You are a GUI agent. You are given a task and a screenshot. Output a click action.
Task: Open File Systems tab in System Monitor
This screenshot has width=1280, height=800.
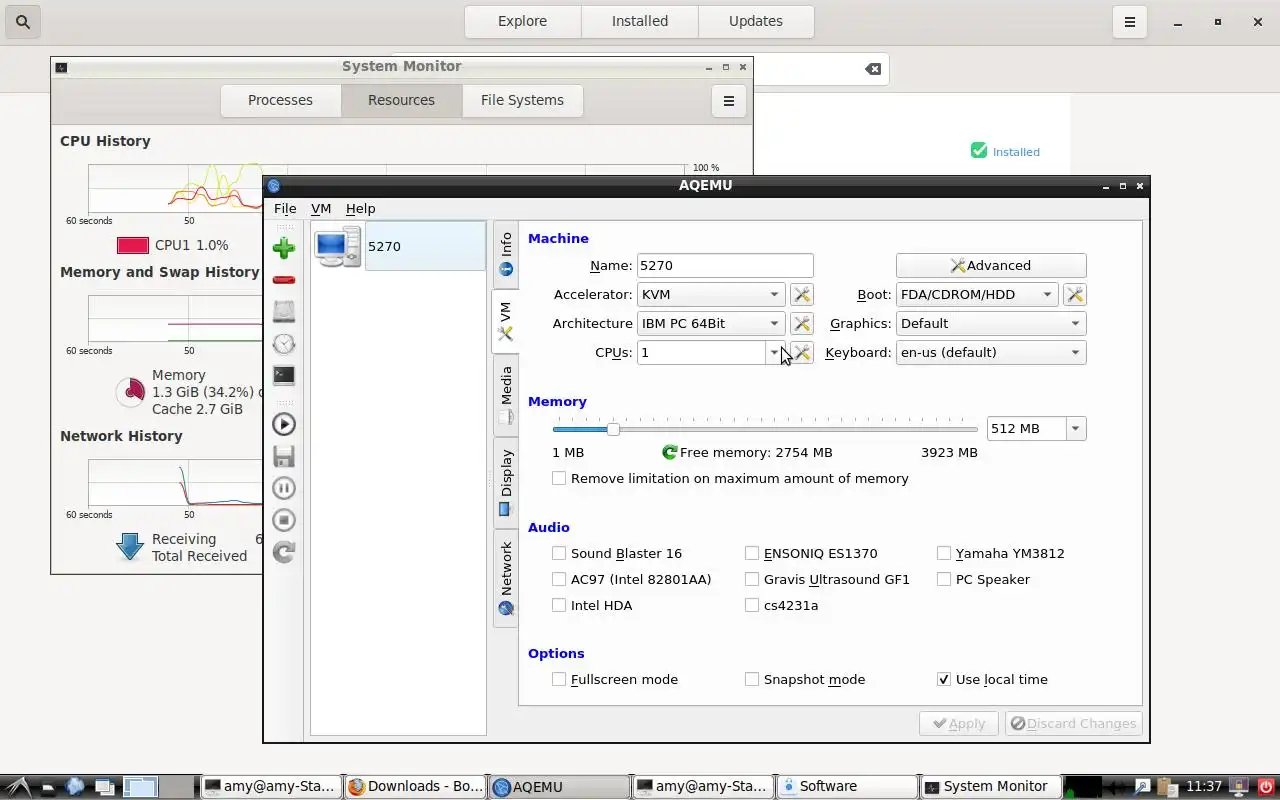[x=522, y=100]
